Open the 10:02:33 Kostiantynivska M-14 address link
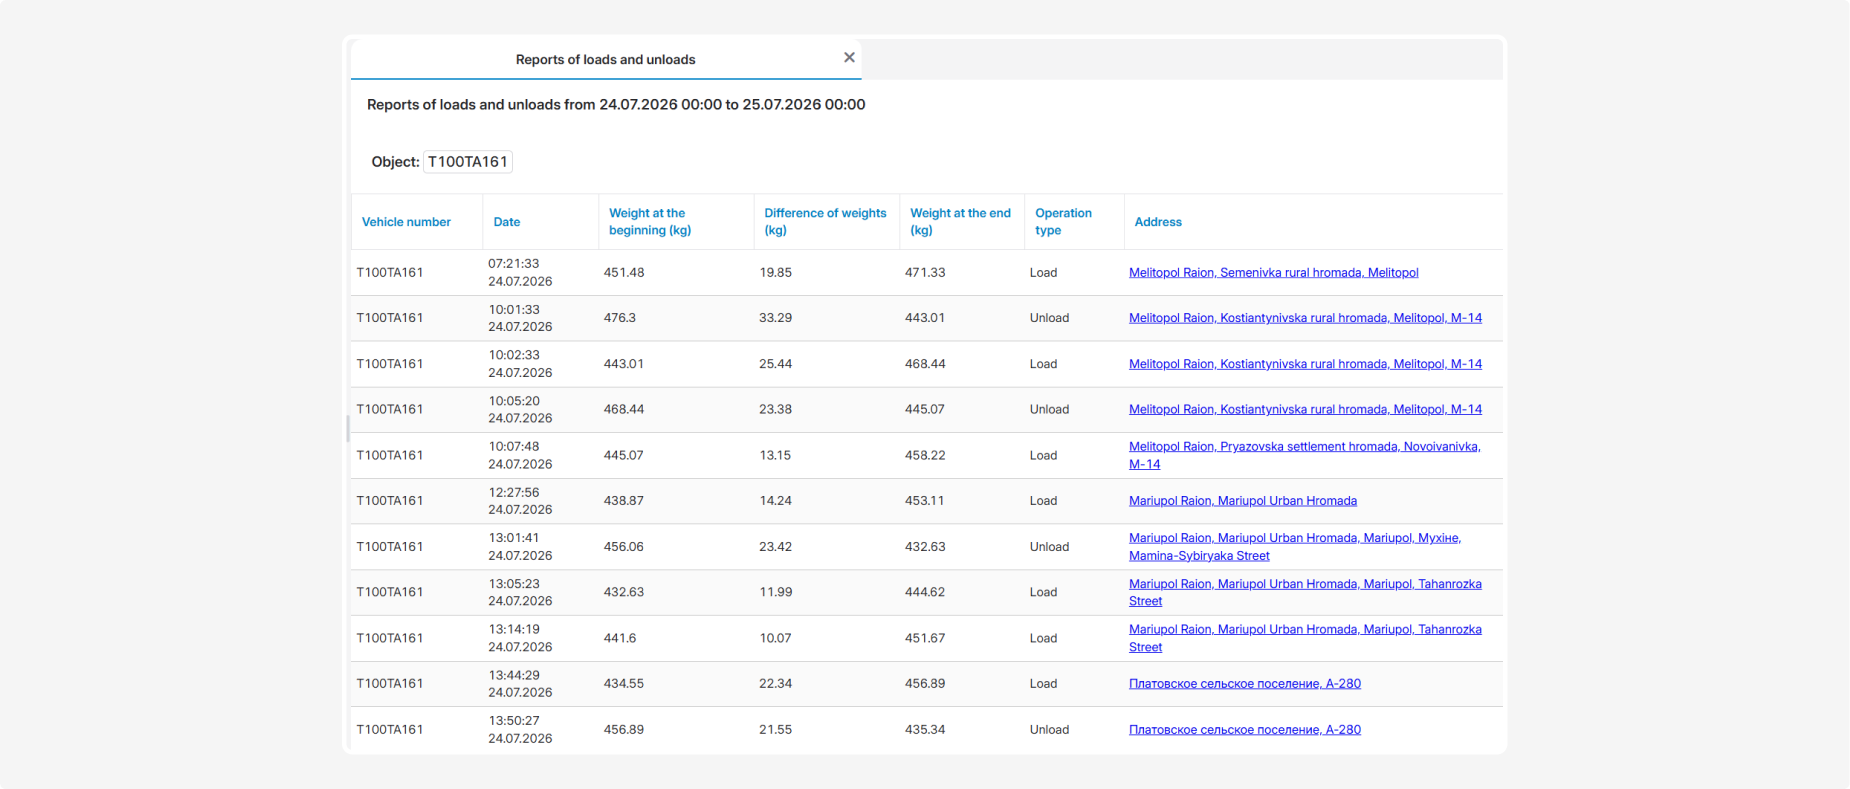1850x789 pixels. click(x=1305, y=364)
